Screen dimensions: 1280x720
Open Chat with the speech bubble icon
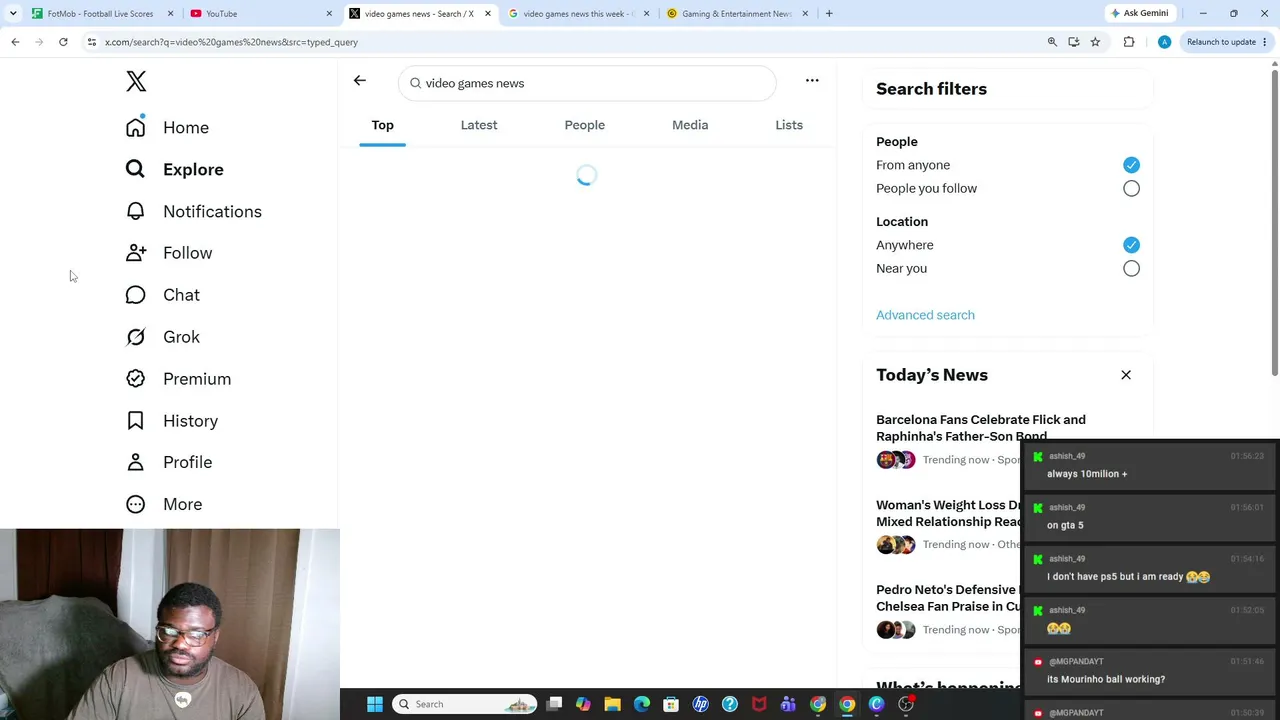135,295
